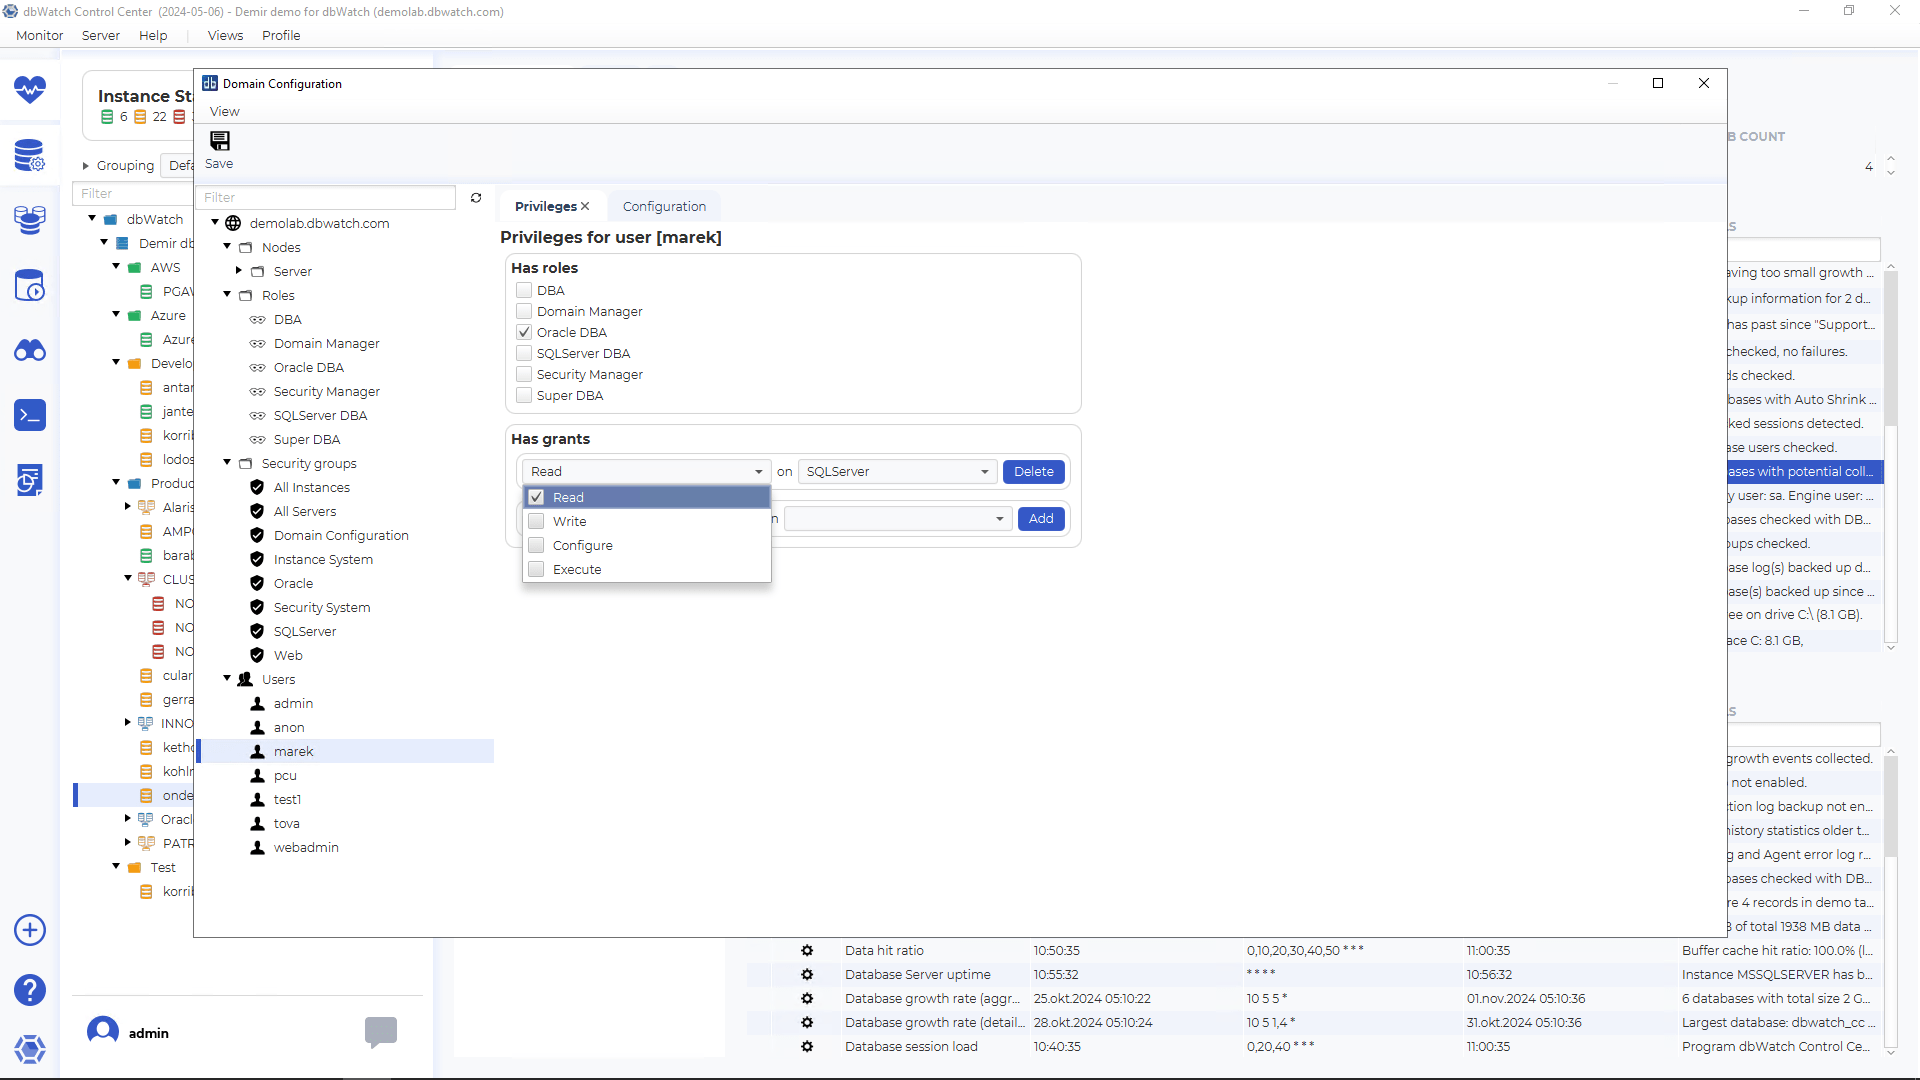Click the chat bubble icon near admin
Image resolution: width=1920 pixels, height=1080 pixels.
pos(381,1031)
